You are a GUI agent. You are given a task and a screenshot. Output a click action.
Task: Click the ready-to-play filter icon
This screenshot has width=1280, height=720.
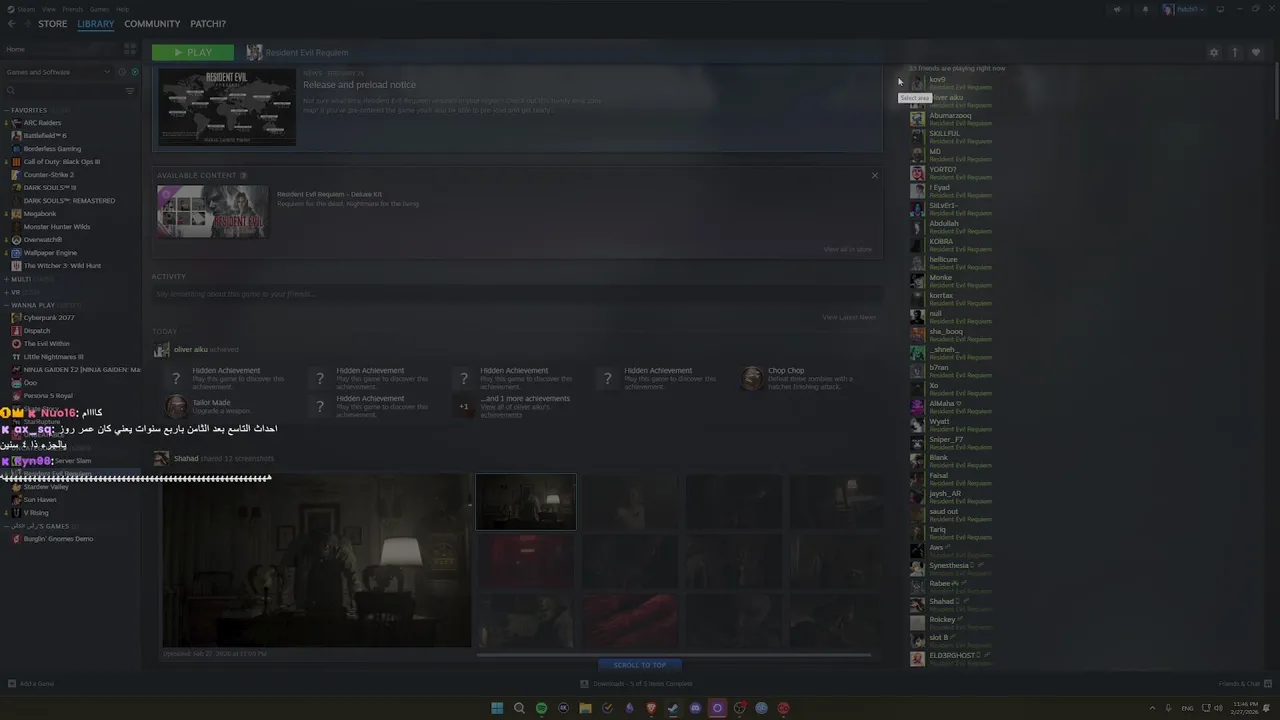click(134, 72)
